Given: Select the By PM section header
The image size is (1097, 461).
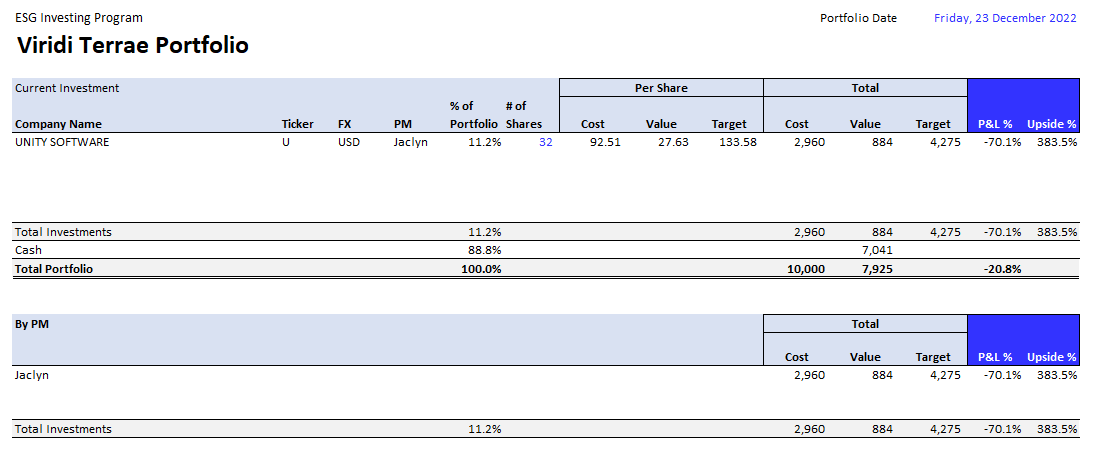Looking at the screenshot, I should [x=32, y=325].
